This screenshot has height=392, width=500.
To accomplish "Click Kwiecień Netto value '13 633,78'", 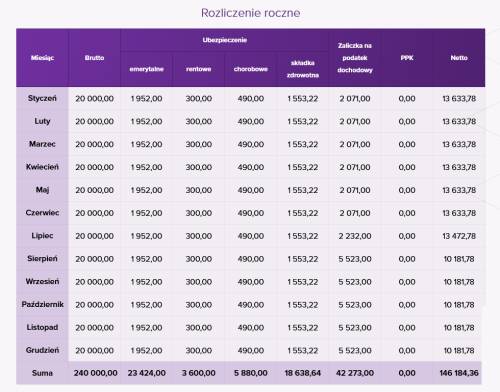I will pyautogui.click(x=459, y=167).
